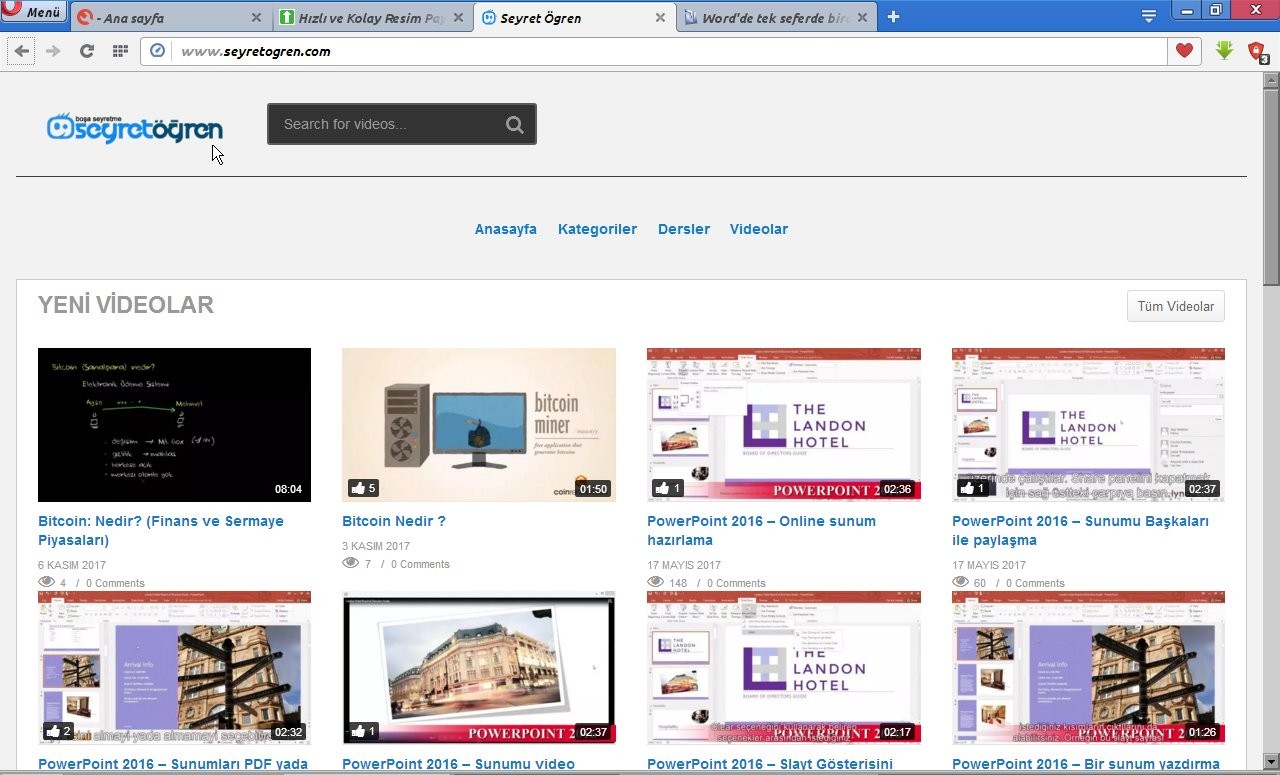The image size is (1280, 775).
Task: Open the Sunumu Başkaları ile paylaşma thumbnail
Action: pos(1088,425)
